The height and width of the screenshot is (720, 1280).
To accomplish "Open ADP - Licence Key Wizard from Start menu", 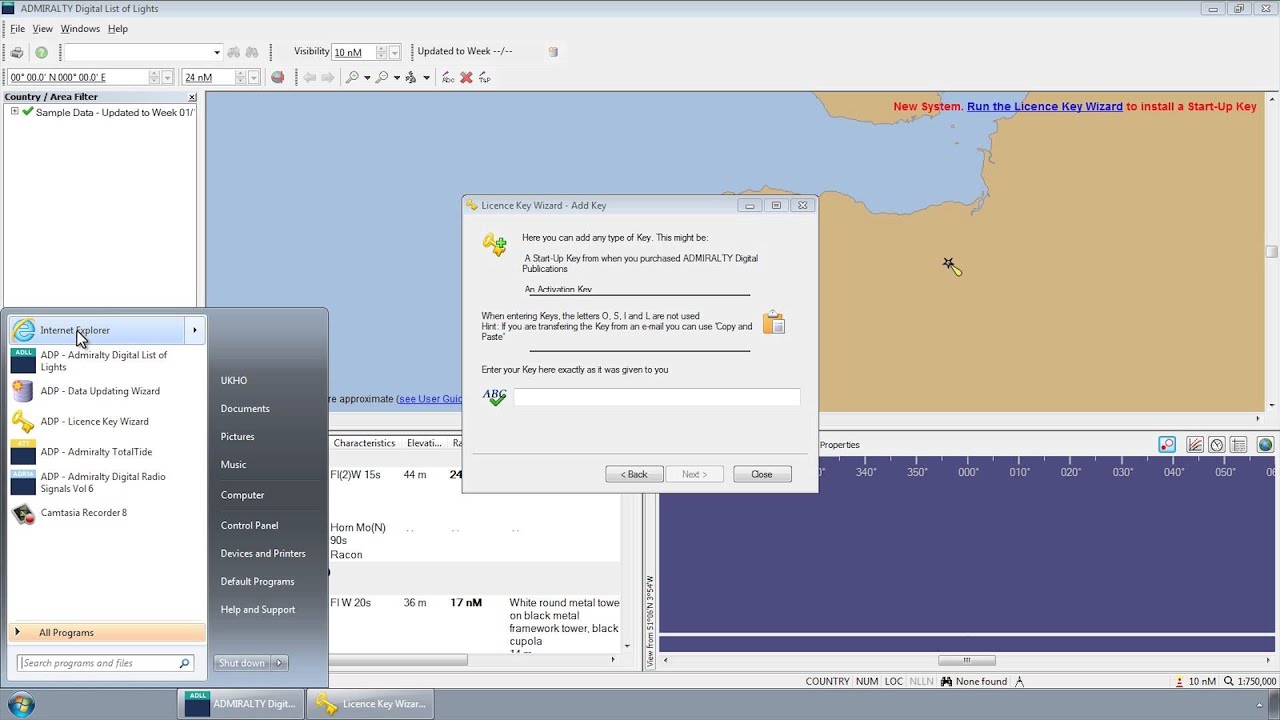I will [107, 421].
